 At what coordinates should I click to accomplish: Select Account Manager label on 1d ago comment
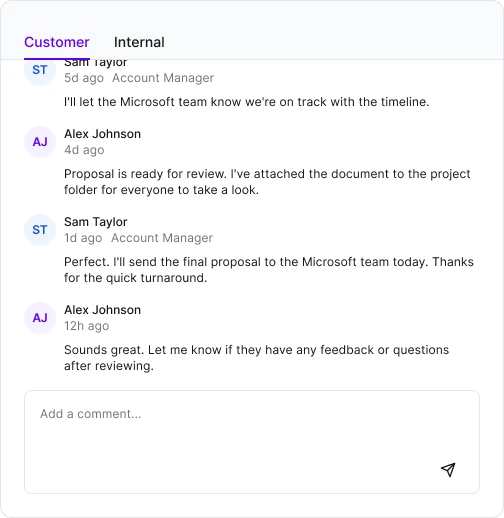[162, 238]
